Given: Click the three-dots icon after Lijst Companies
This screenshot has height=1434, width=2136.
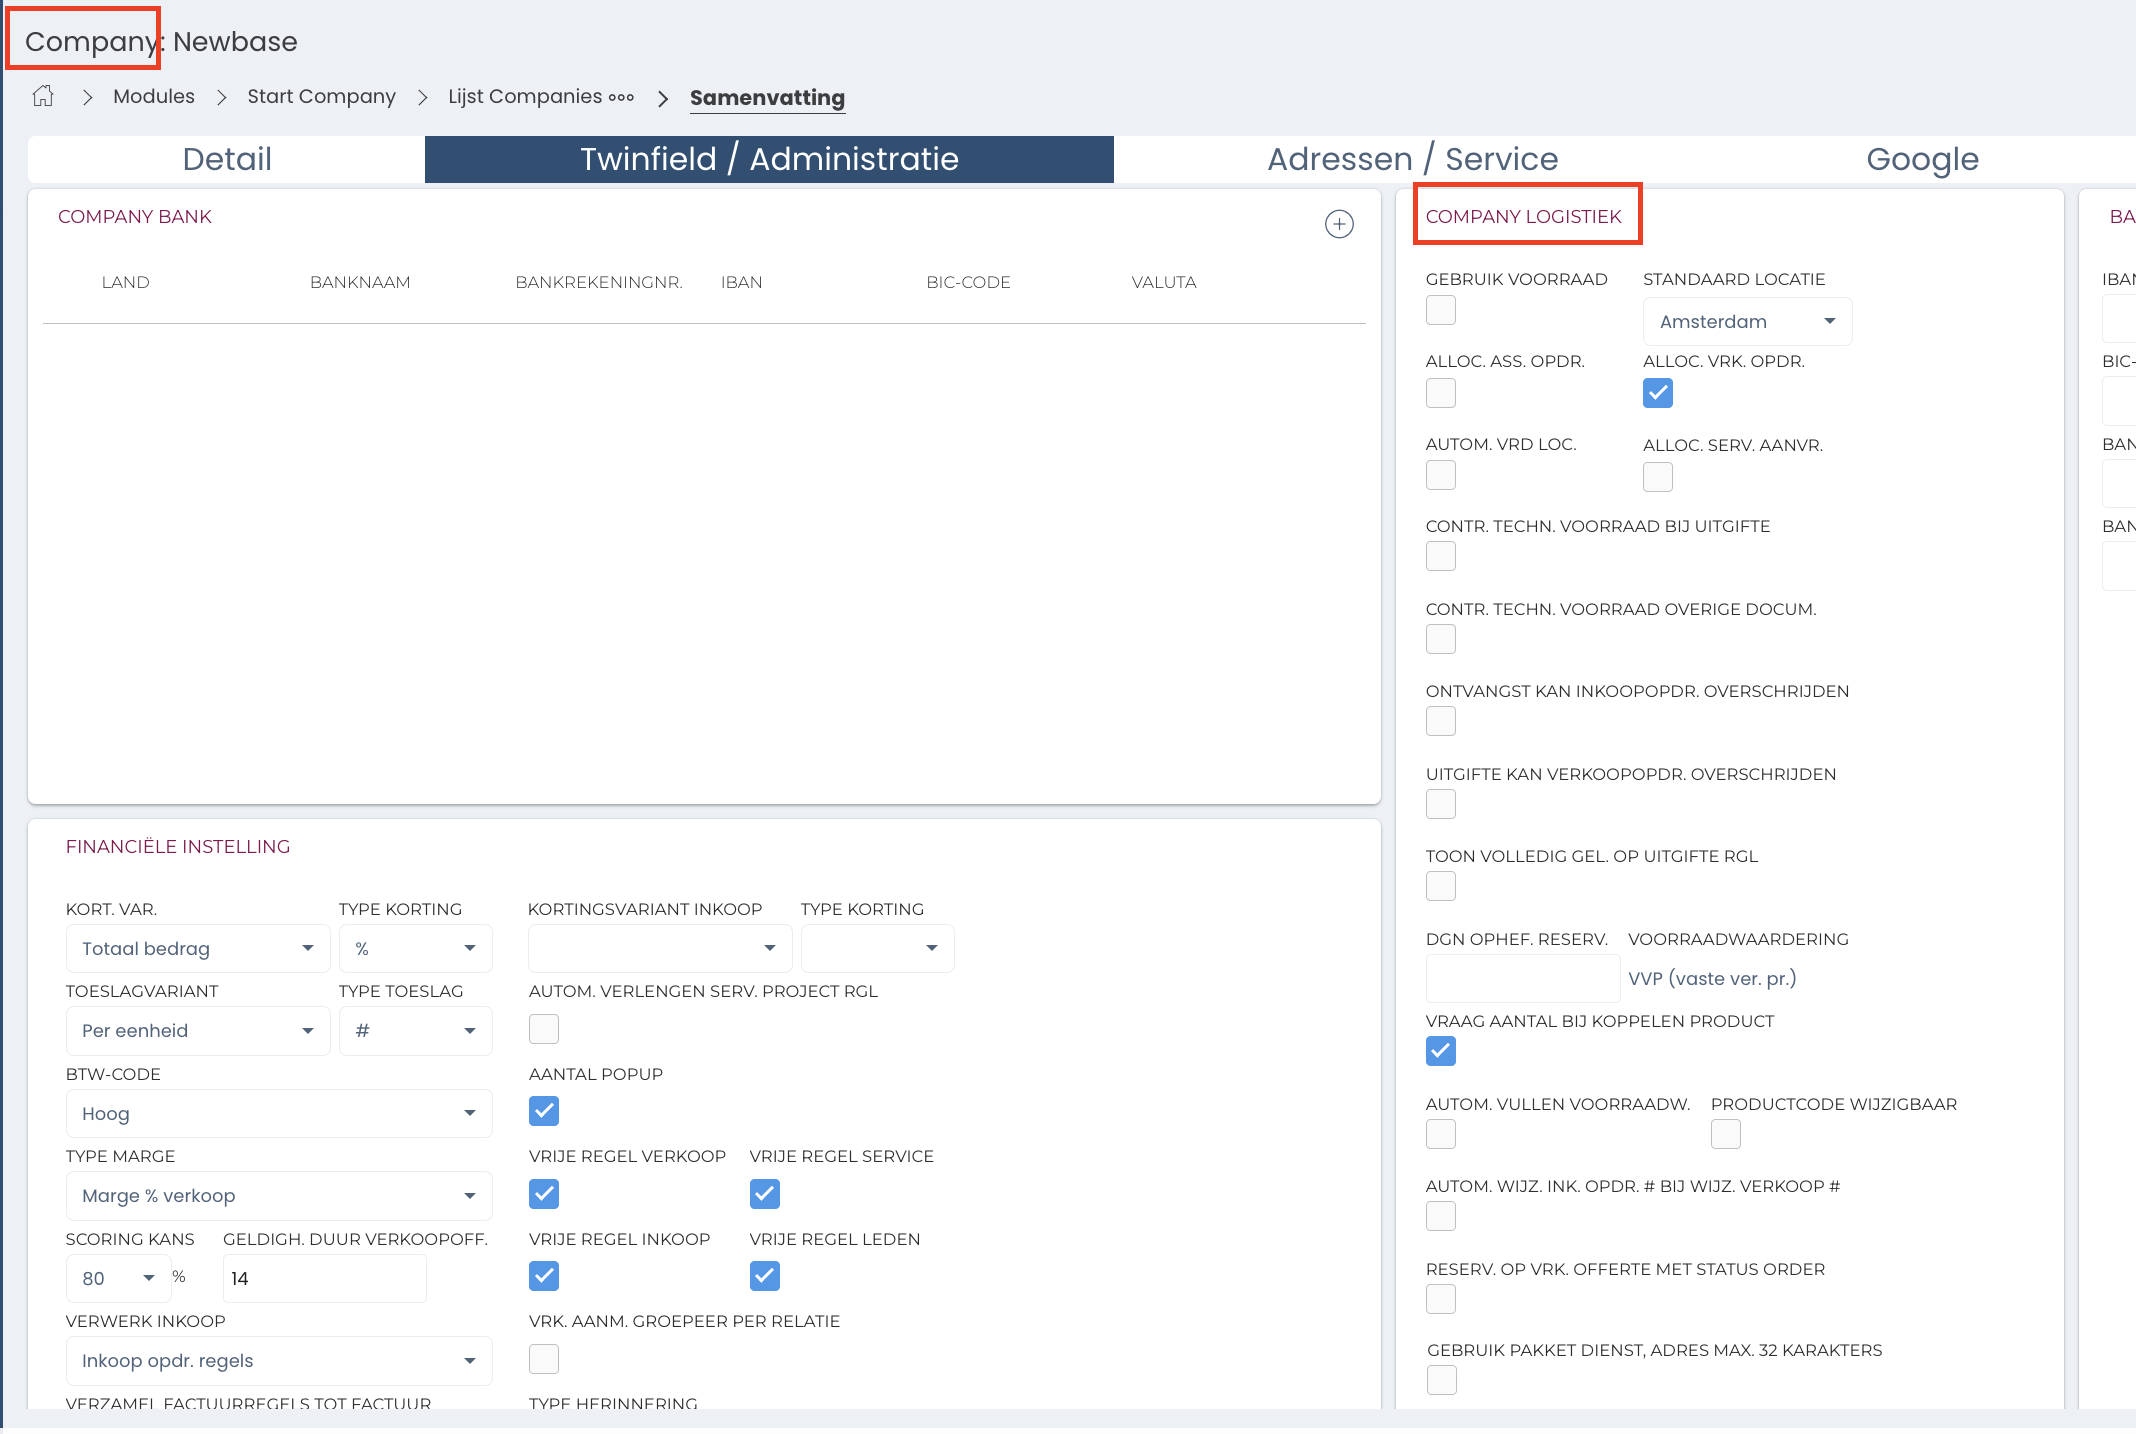Looking at the screenshot, I should (621, 97).
